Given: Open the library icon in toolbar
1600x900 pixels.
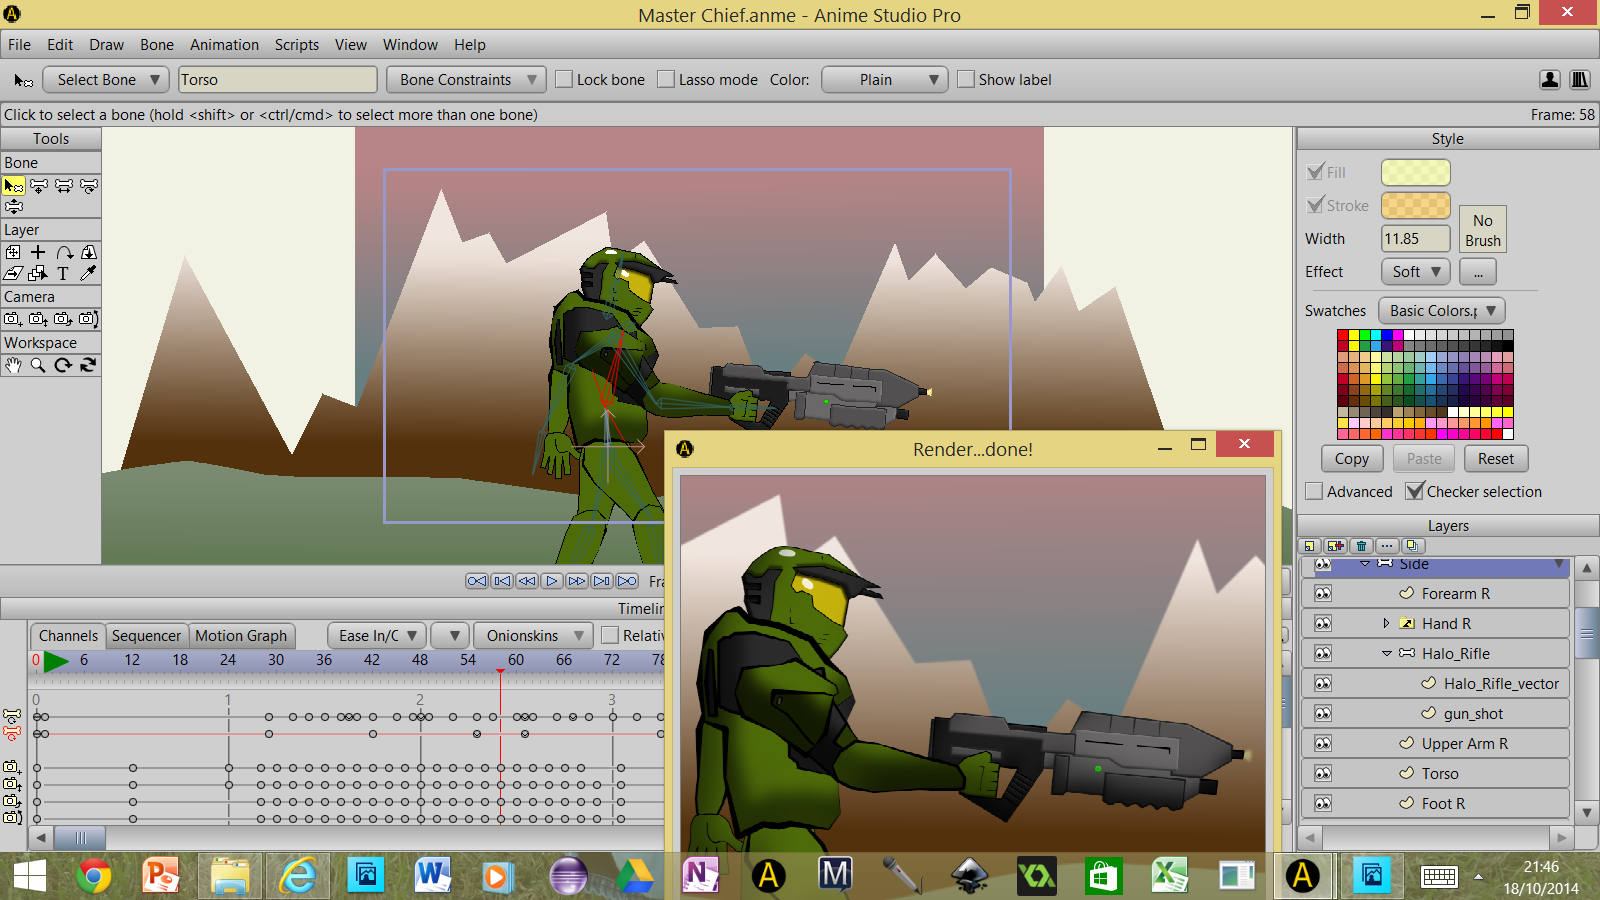Looking at the screenshot, I should tap(1580, 80).
